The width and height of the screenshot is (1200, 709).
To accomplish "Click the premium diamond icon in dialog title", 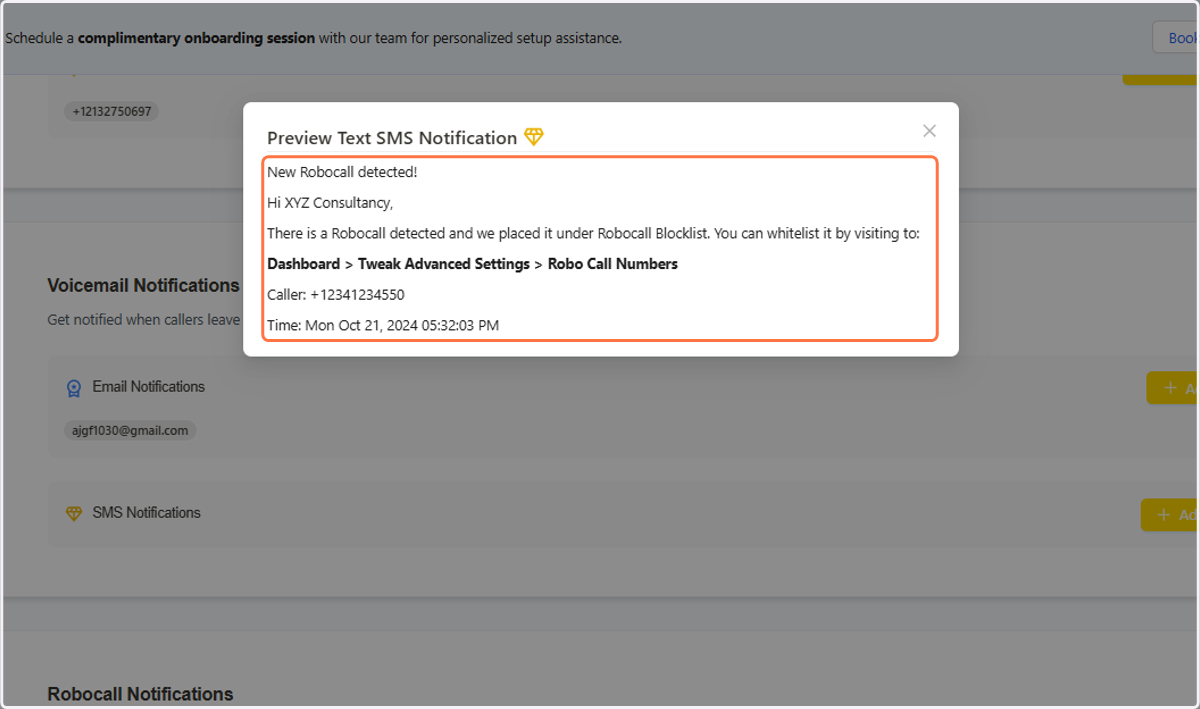I will 534,137.
